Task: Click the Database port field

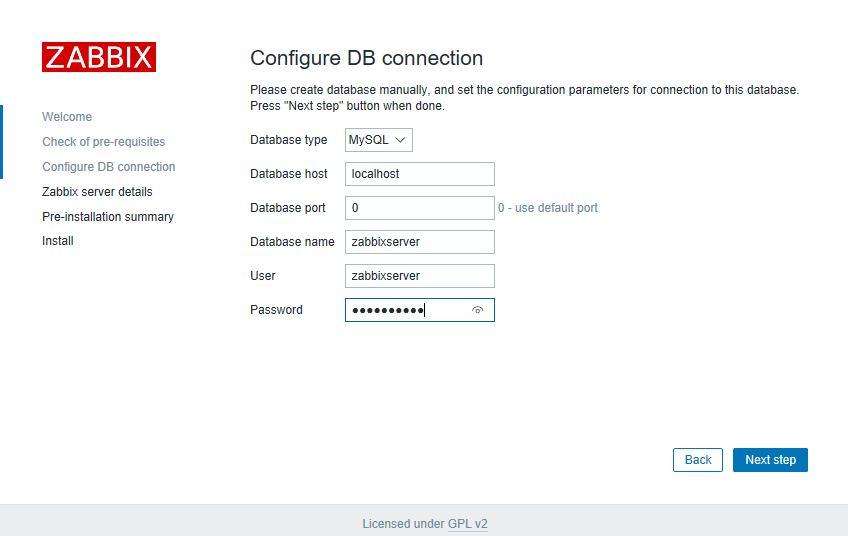Action: pyautogui.click(x=420, y=208)
